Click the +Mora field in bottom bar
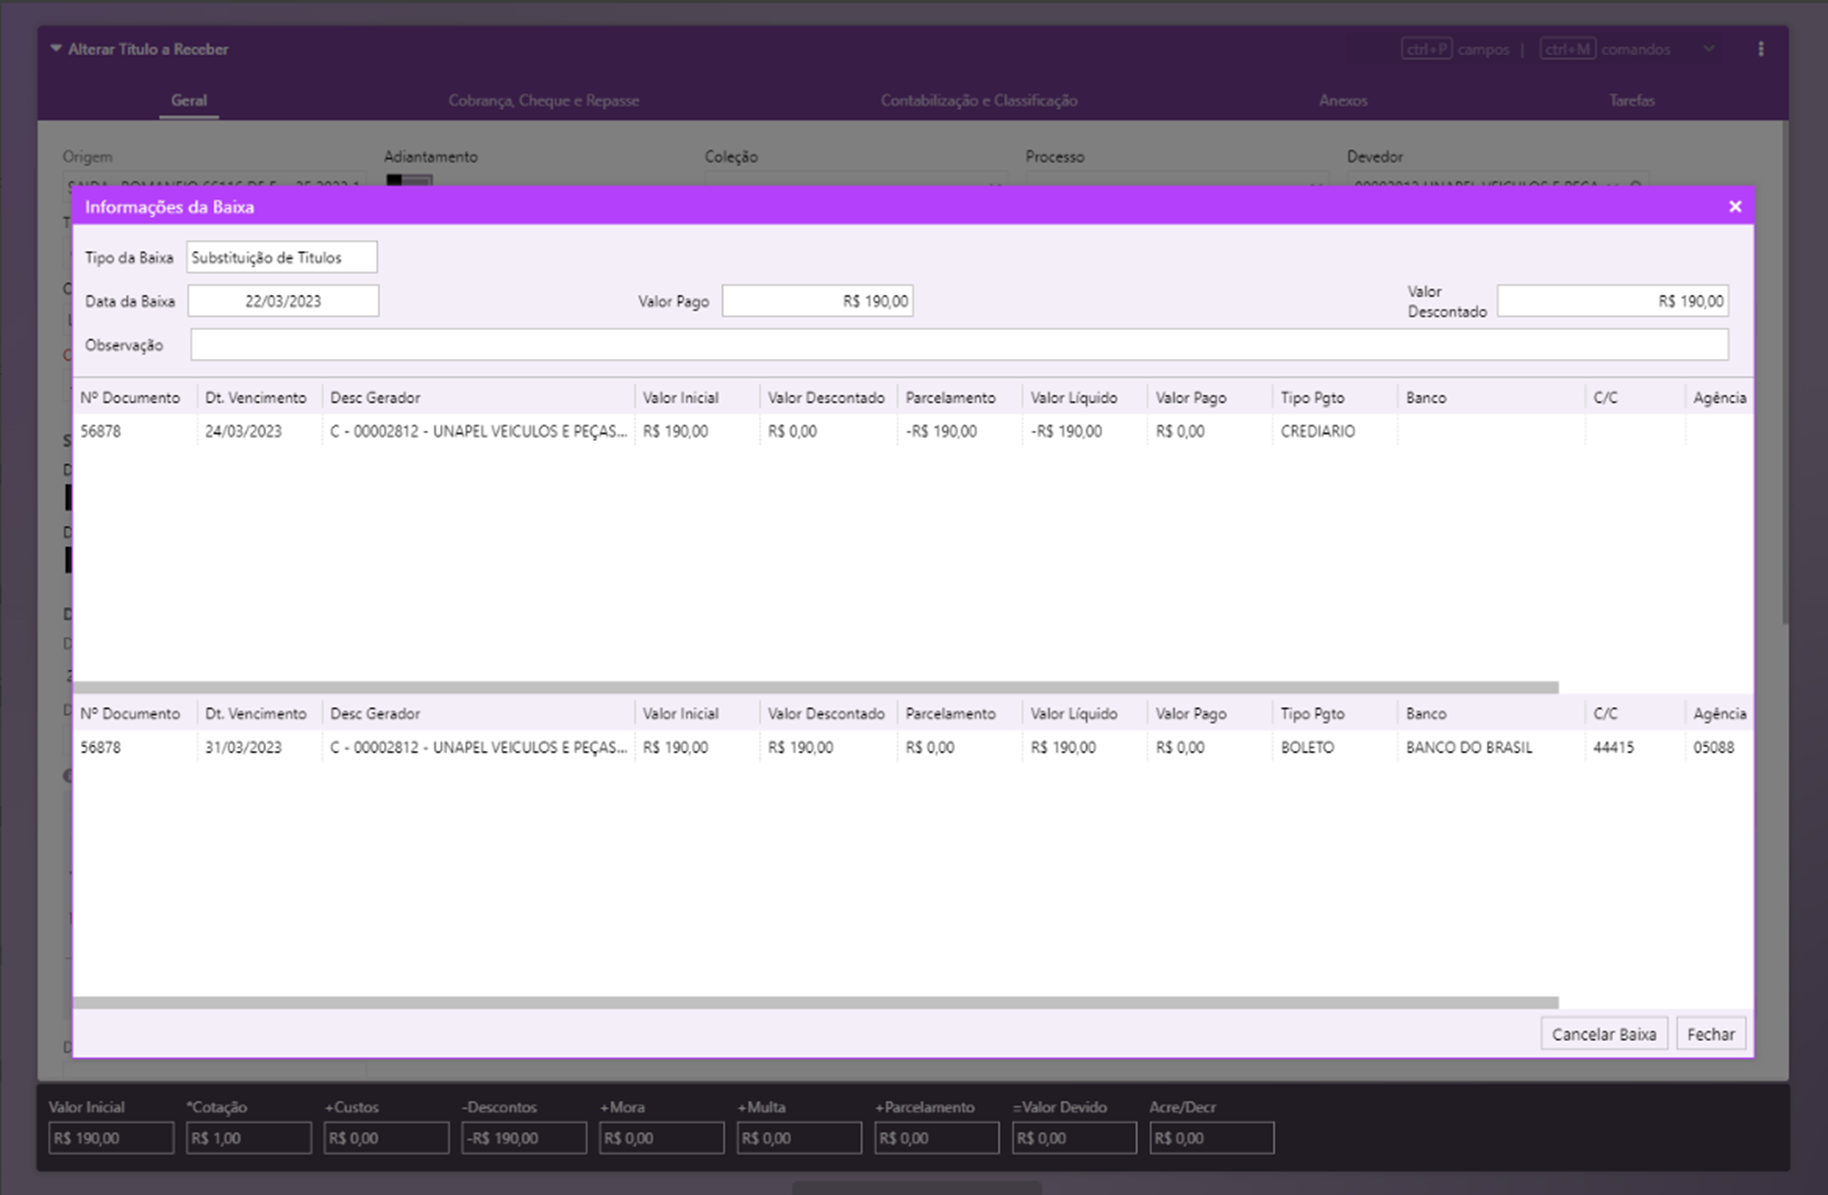This screenshot has height=1195, width=1828. (662, 1138)
